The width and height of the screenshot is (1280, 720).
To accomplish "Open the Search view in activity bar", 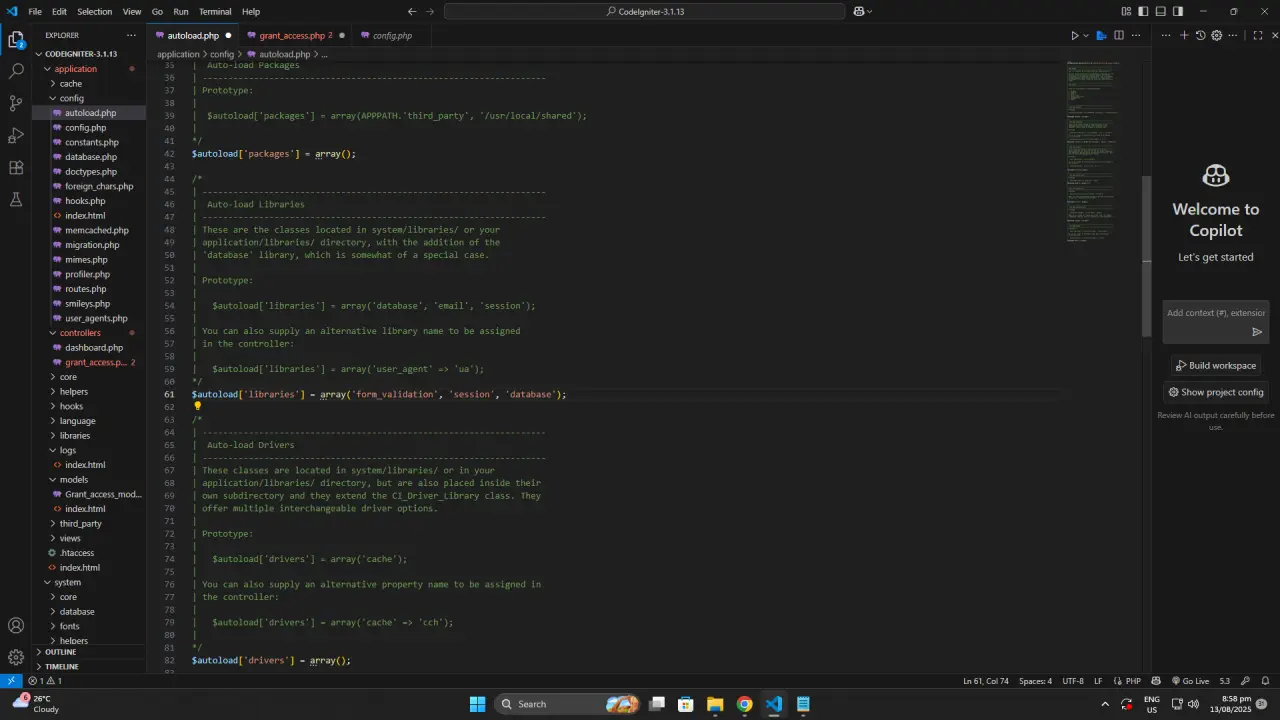I will (x=16, y=72).
